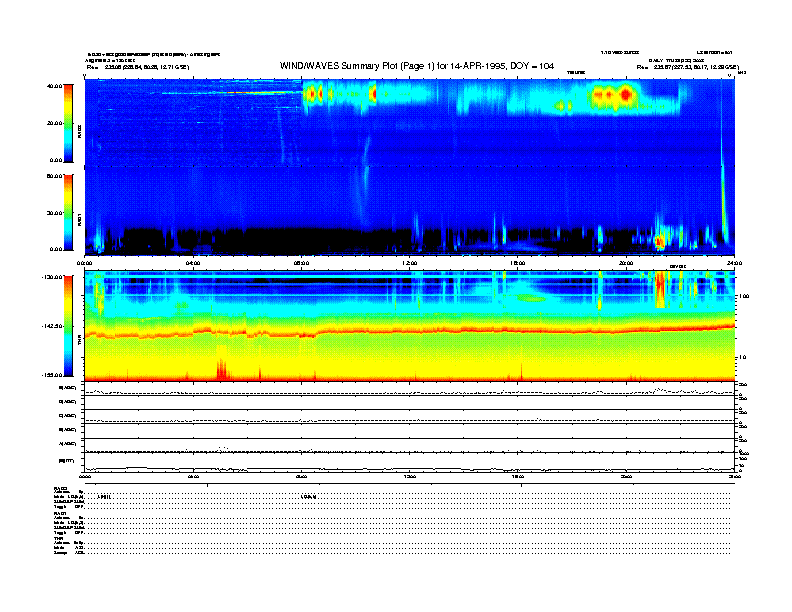Image resolution: width=792 pixels, height=612 pixels.
Task: Click the TNR color scale bar
Action: pos(68,326)
